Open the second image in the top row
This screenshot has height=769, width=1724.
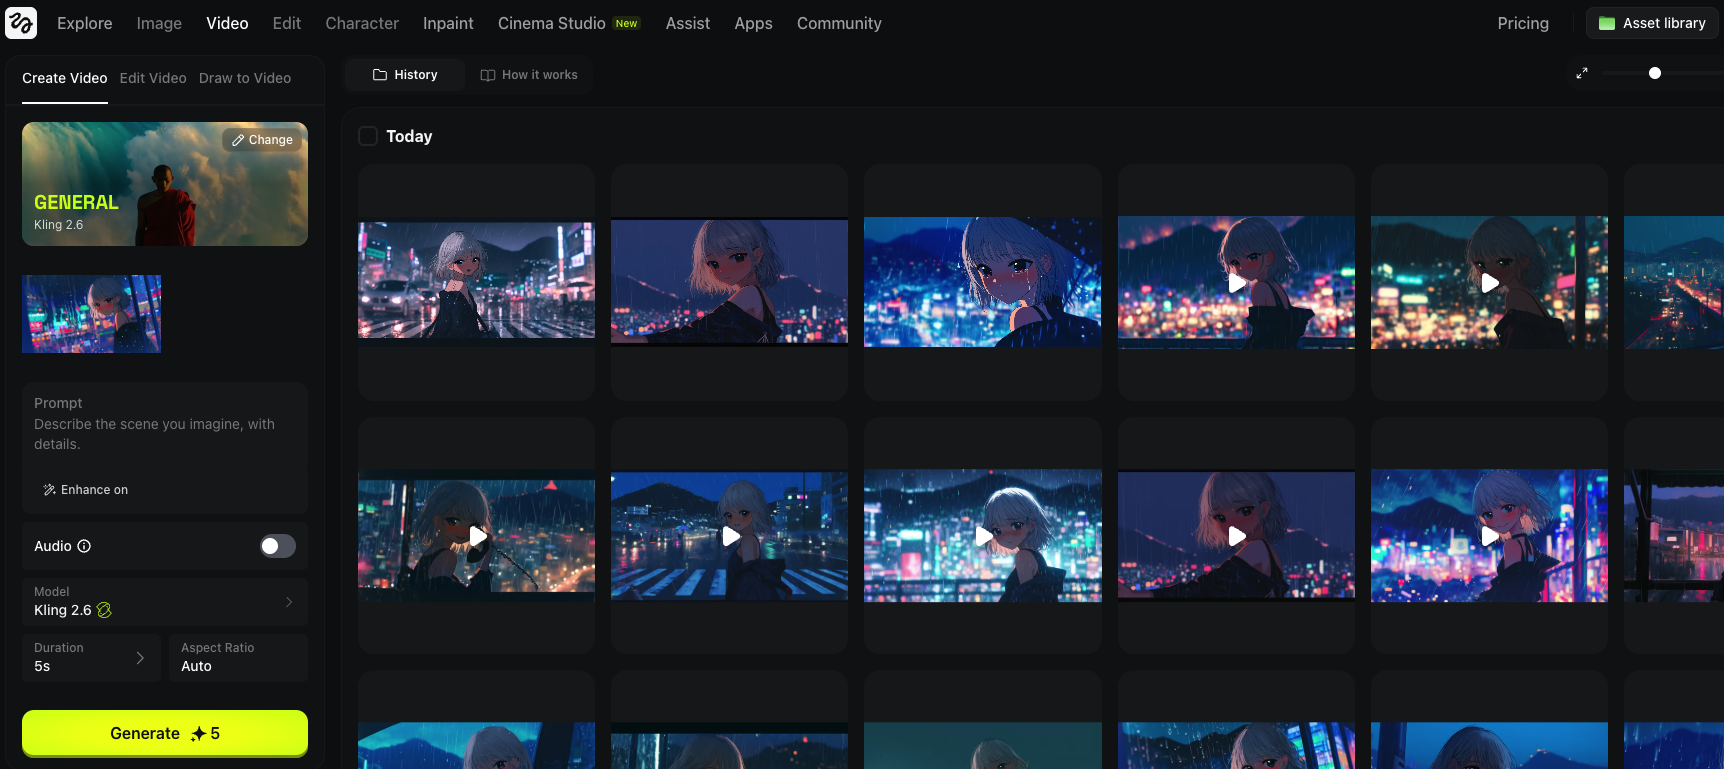pos(730,282)
